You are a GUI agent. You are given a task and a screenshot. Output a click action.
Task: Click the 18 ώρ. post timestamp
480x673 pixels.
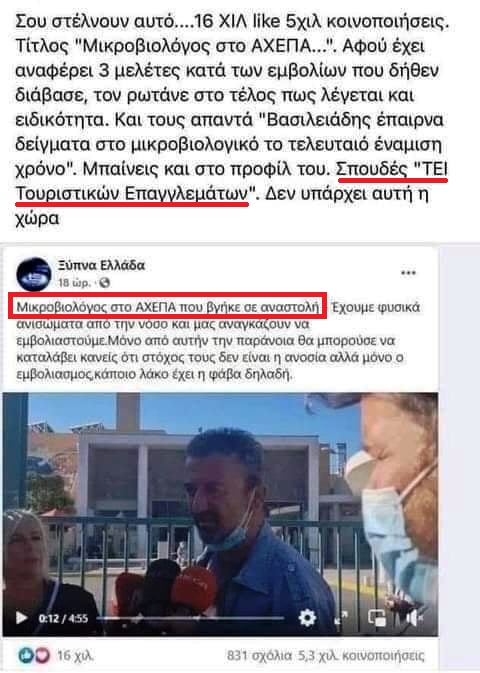coord(74,282)
